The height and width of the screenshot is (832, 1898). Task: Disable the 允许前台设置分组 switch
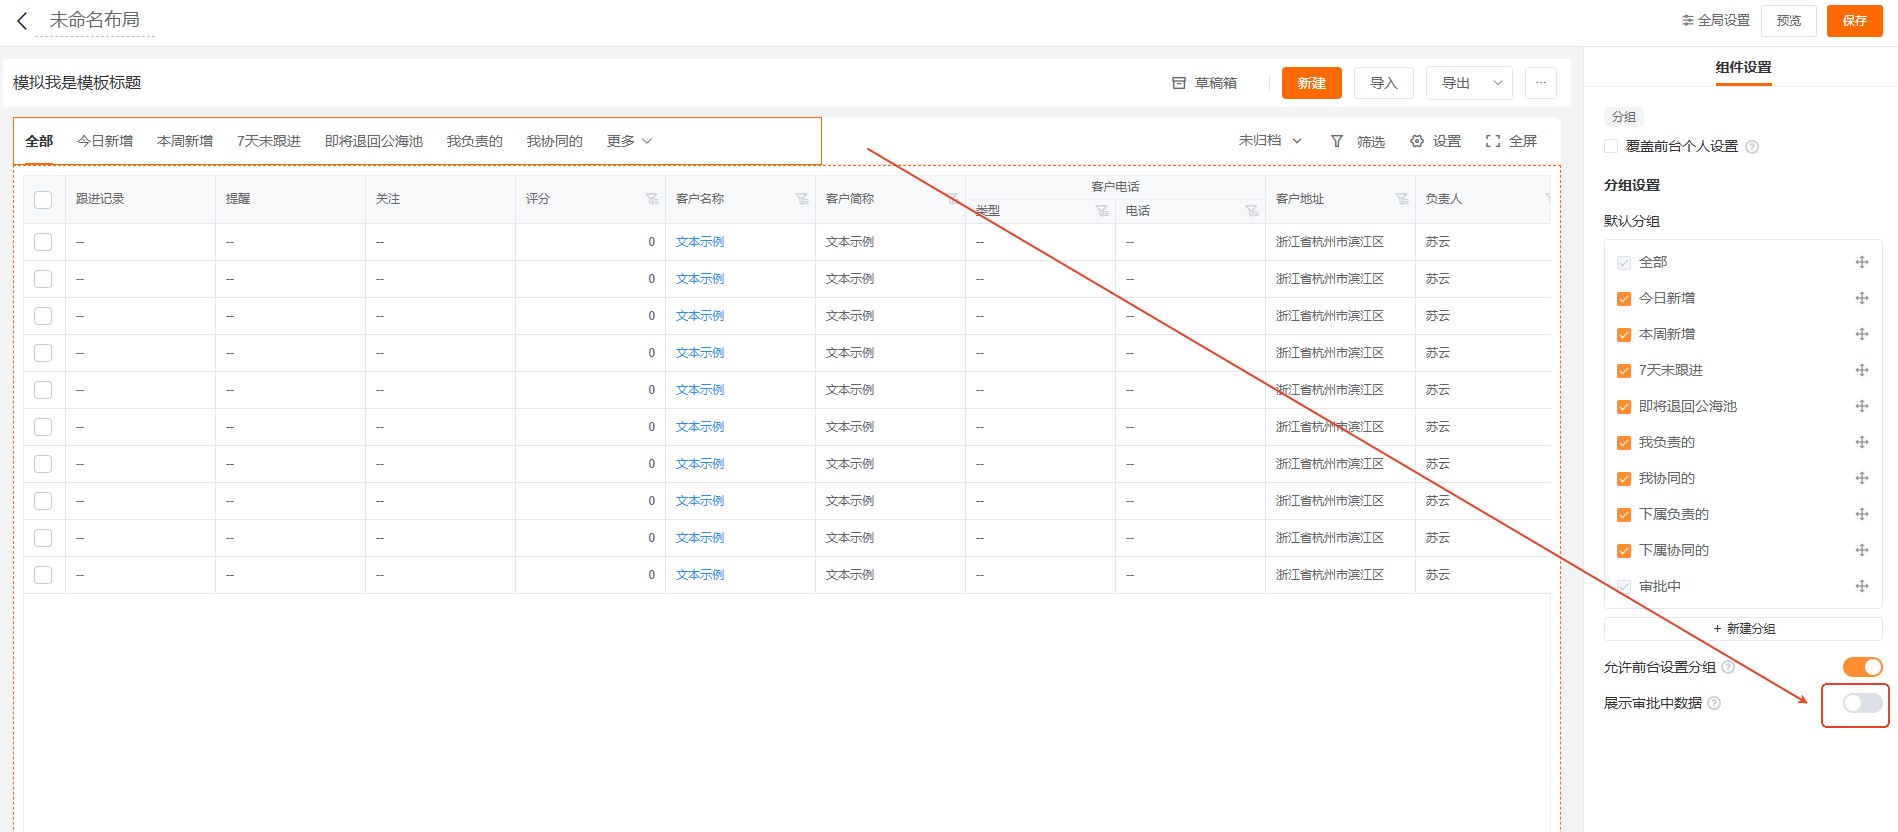click(1862, 667)
